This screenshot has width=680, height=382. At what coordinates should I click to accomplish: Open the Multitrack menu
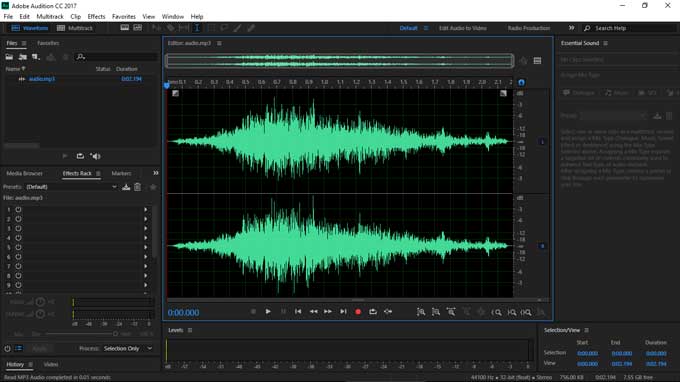pyautogui.click(x=50, y=16)
